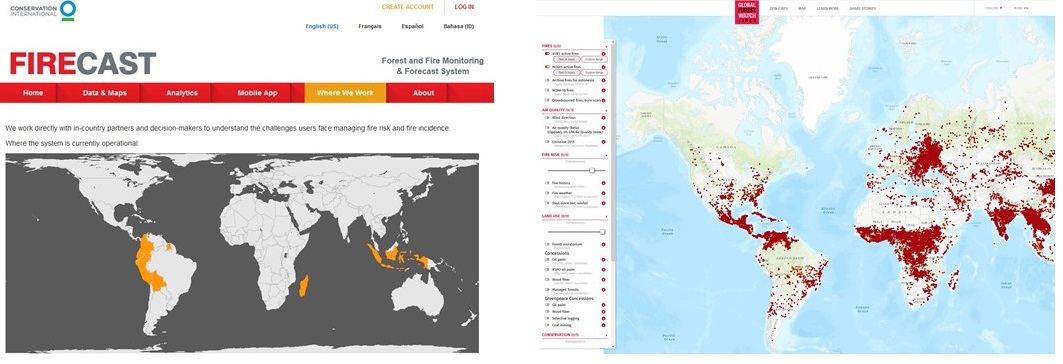1063x364 pixels.
Task: Click the Global Forest Watch Fires logo
Action: 747,12
